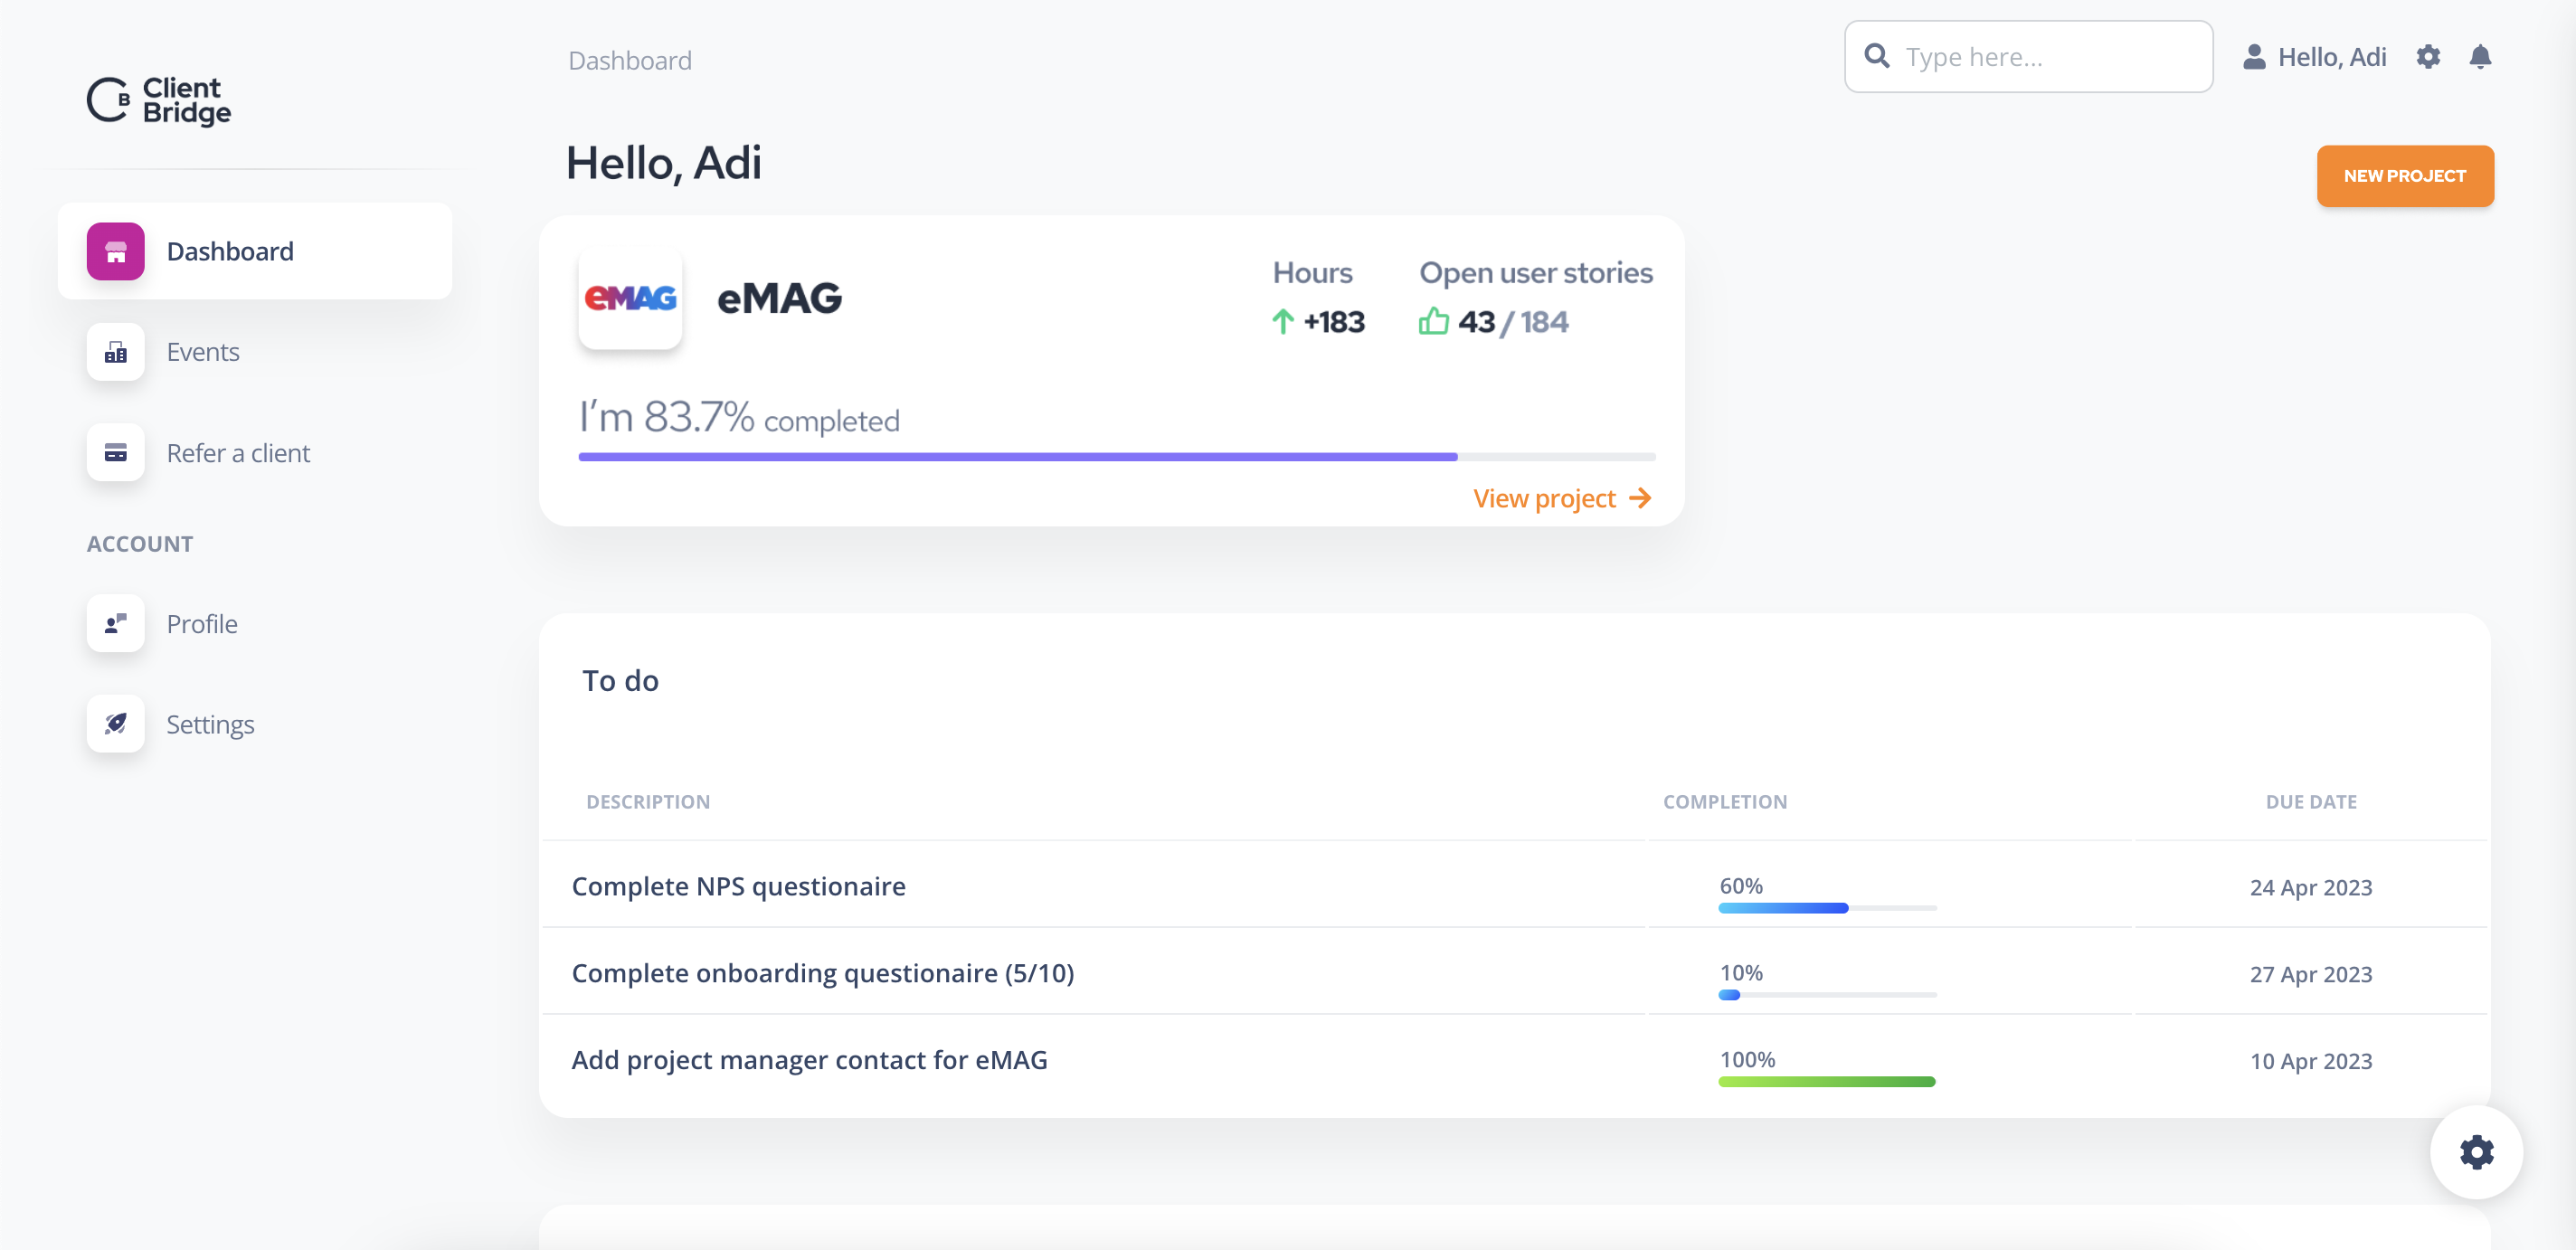Go to Profile under Account

tap(202, 624)
